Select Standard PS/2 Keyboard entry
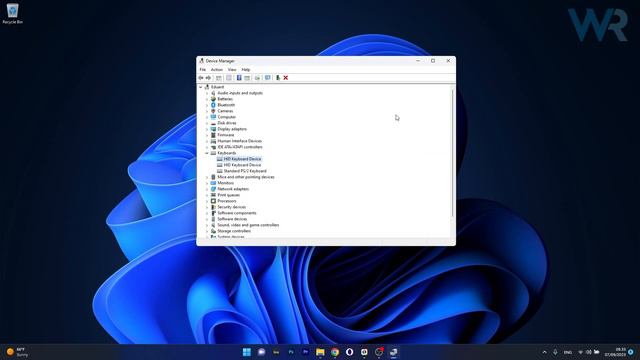 coord(245,171)
